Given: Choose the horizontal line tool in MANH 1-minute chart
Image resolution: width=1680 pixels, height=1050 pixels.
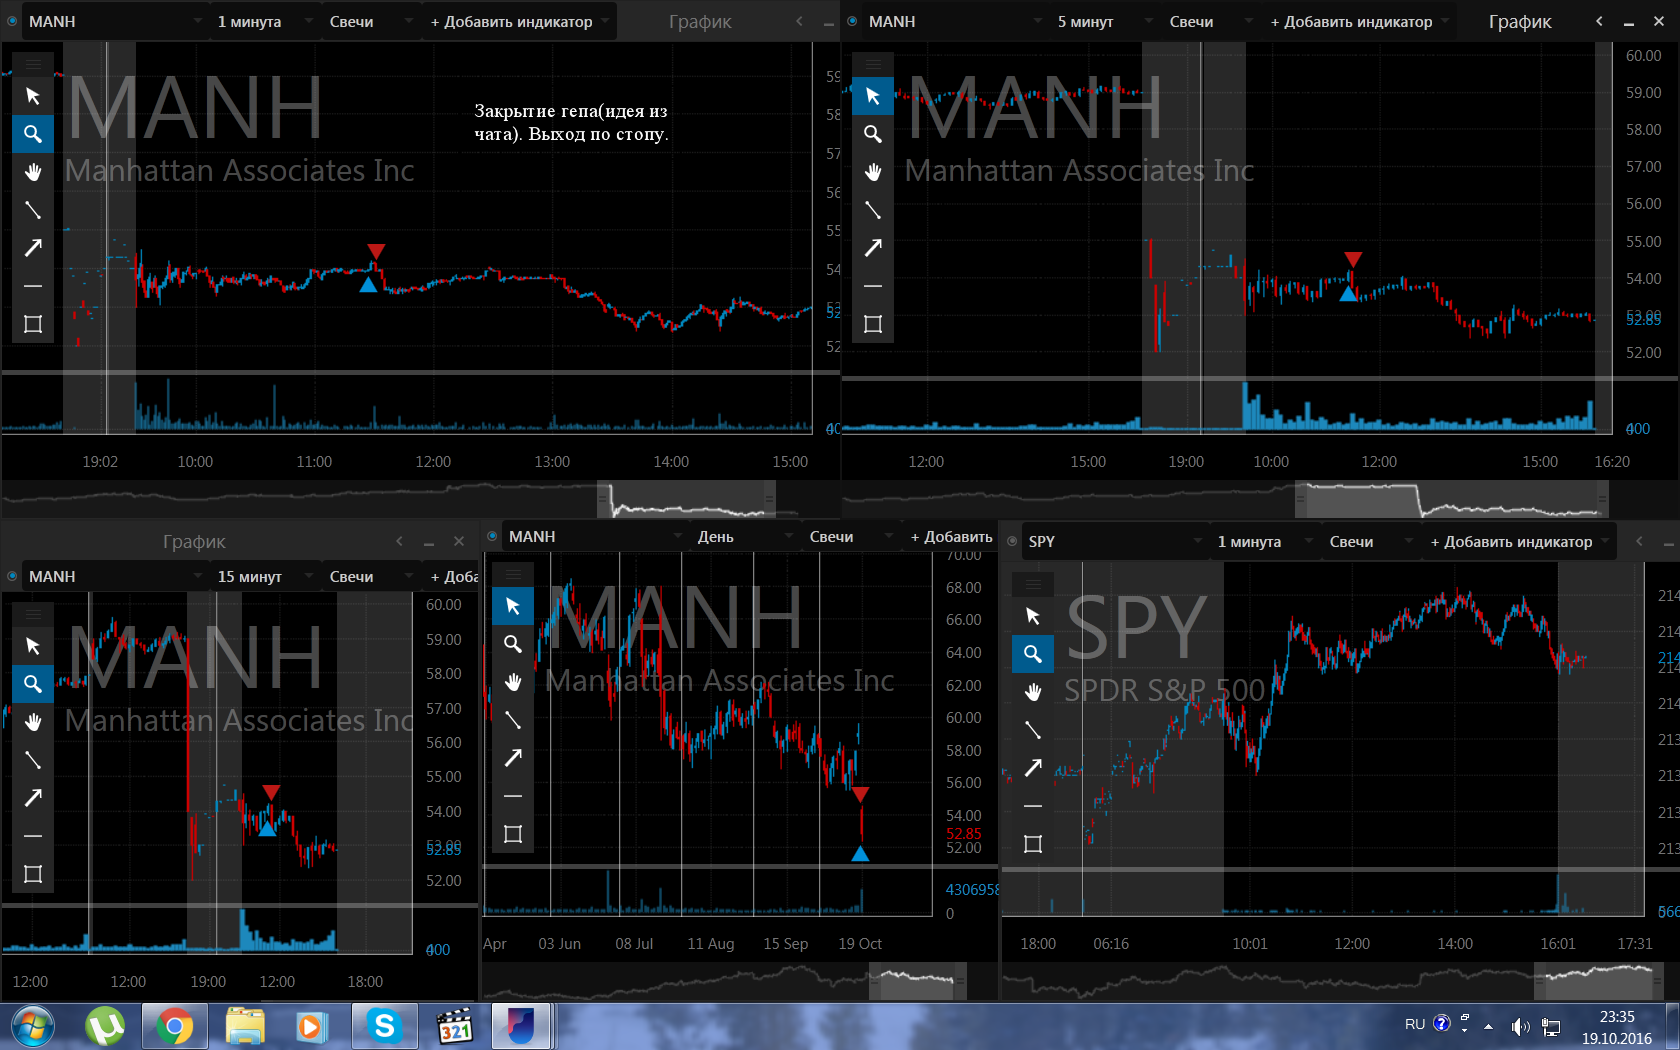Looking at the screenshot, I should click(33, 286).
